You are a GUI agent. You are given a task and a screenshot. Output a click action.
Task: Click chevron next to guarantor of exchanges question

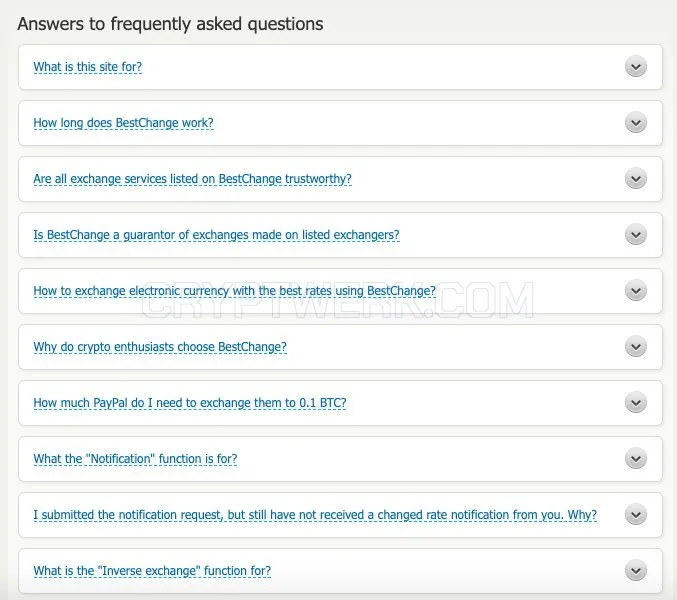(636, 235)
